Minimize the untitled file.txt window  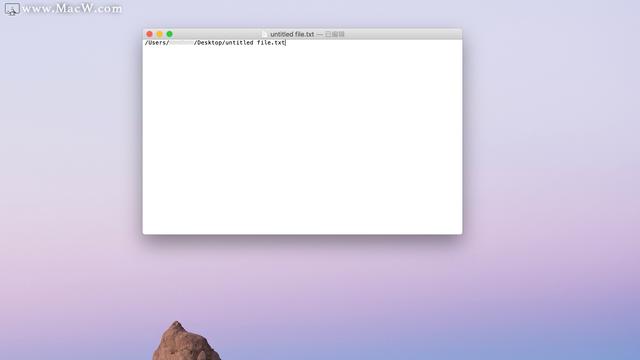click(160, 34)
